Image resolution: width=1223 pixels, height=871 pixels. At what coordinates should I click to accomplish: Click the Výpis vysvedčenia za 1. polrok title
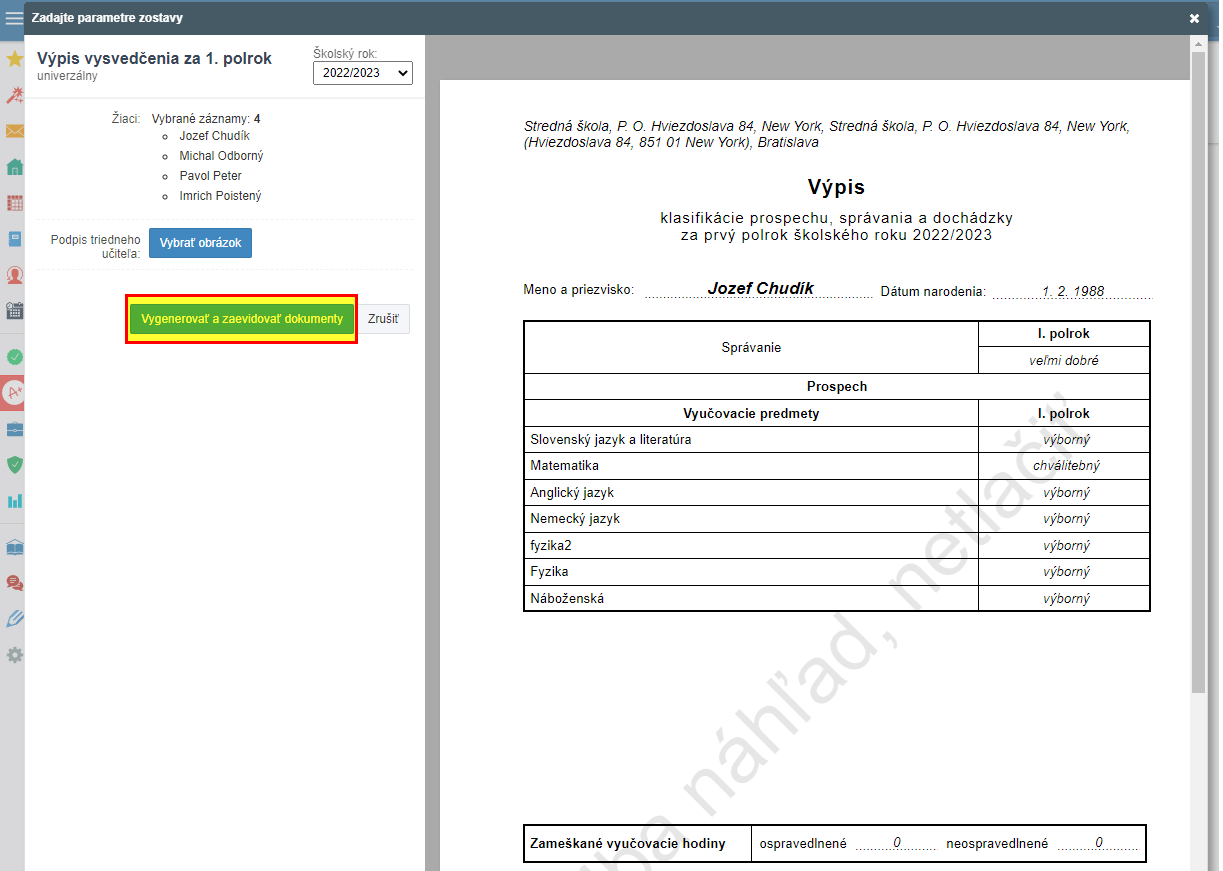tap(154, 59)
